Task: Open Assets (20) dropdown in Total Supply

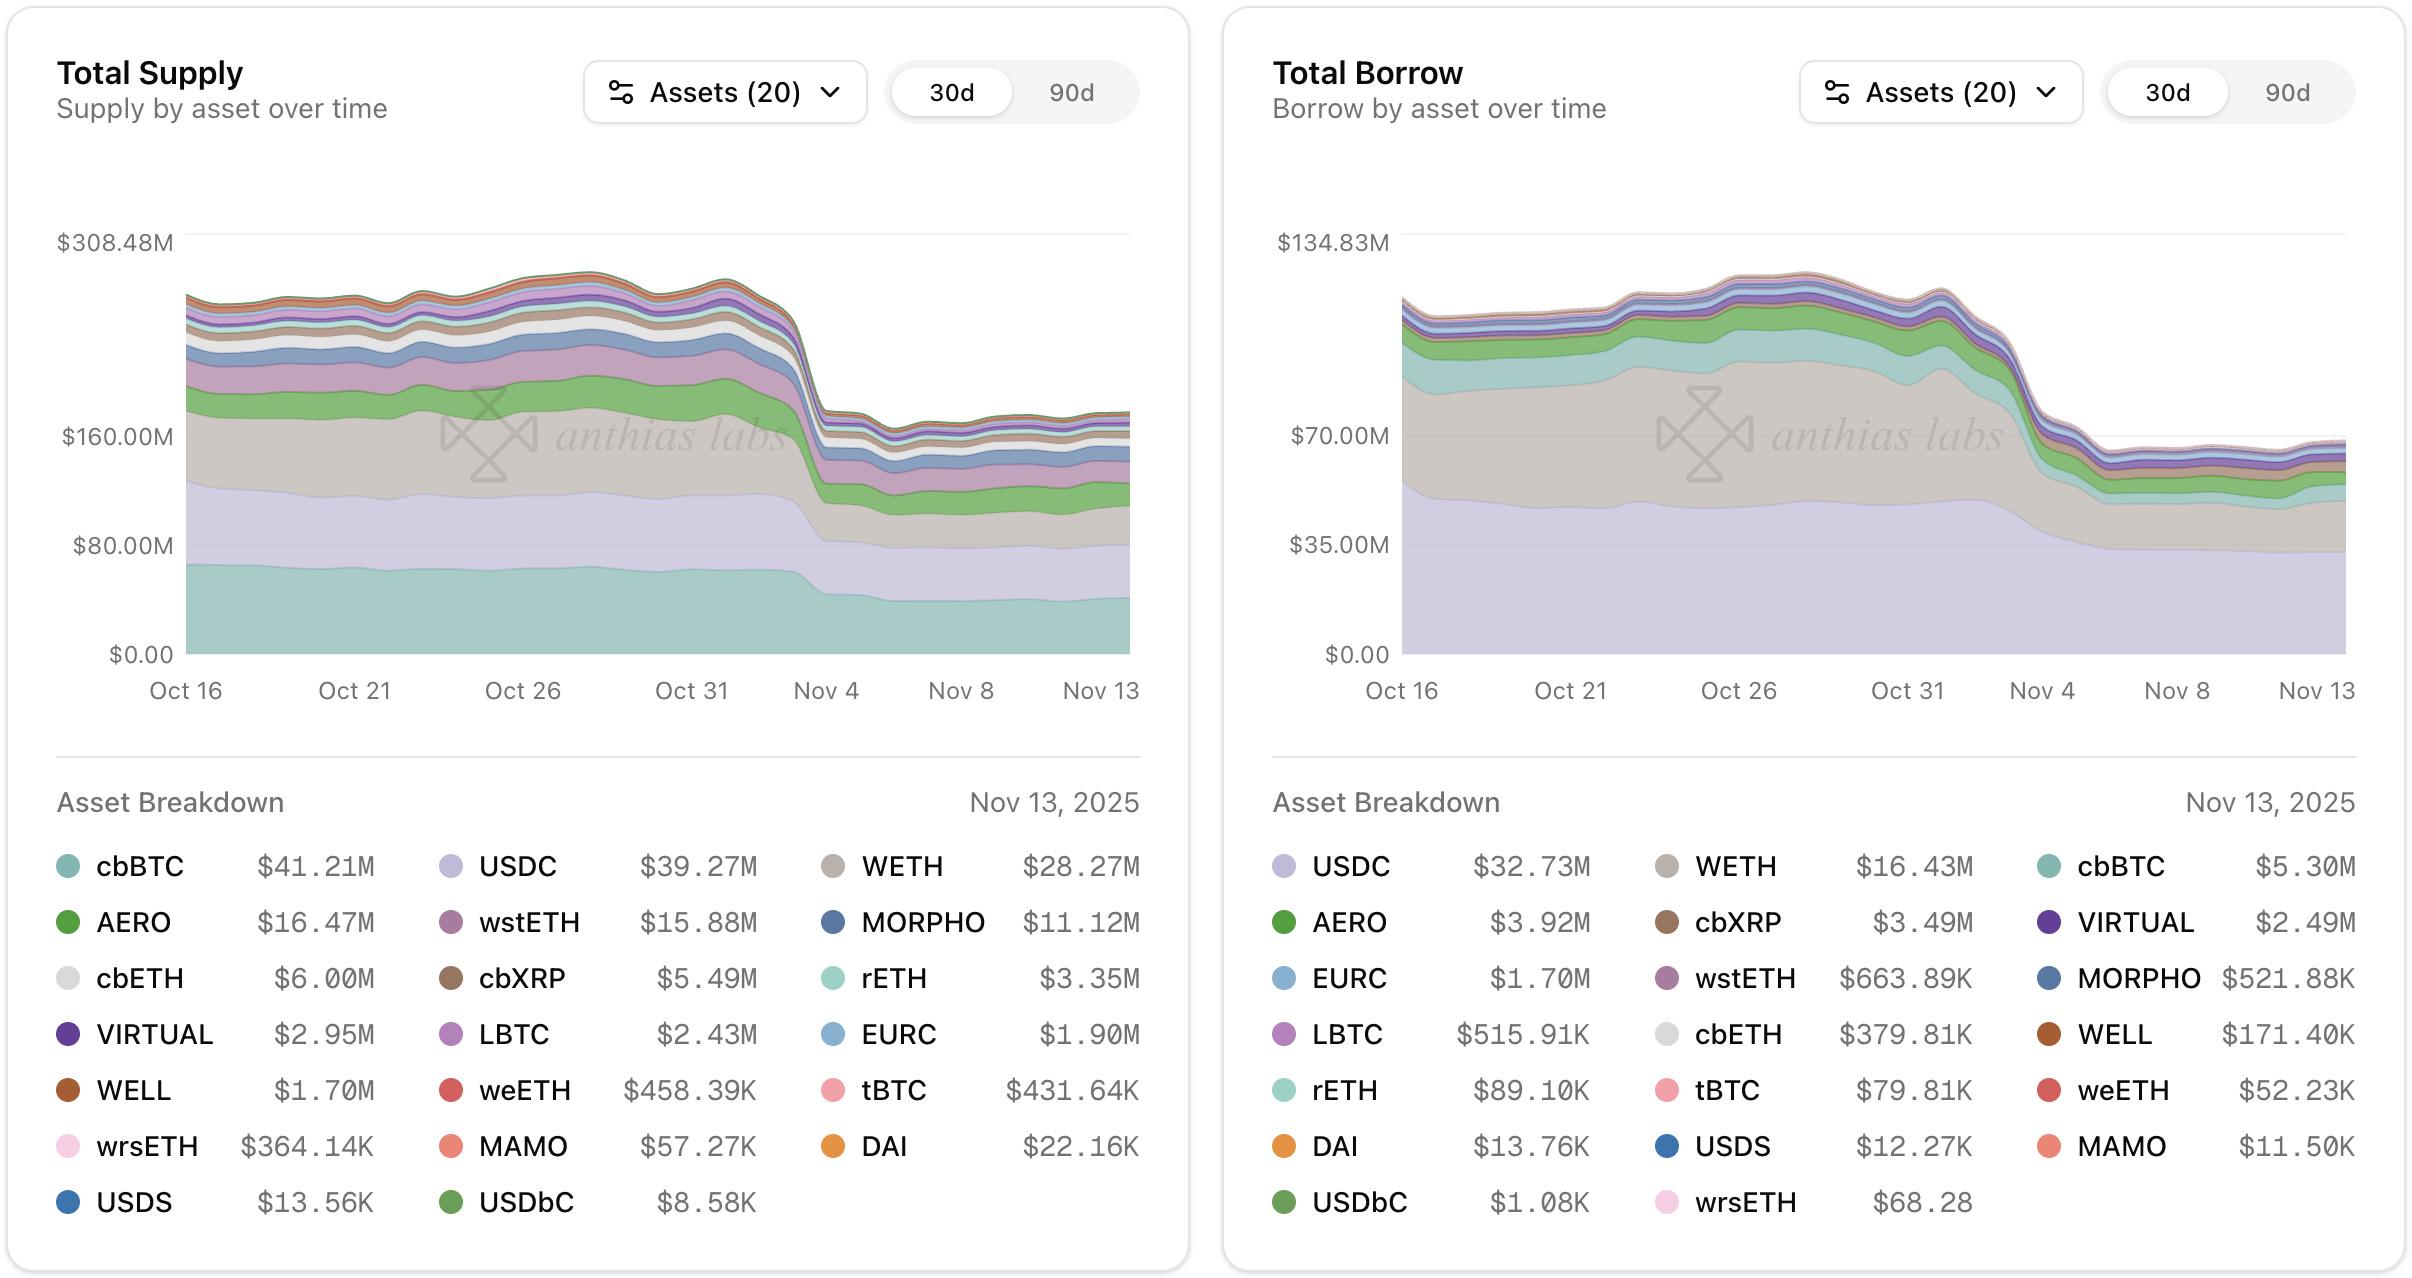Action: (725, 92)
